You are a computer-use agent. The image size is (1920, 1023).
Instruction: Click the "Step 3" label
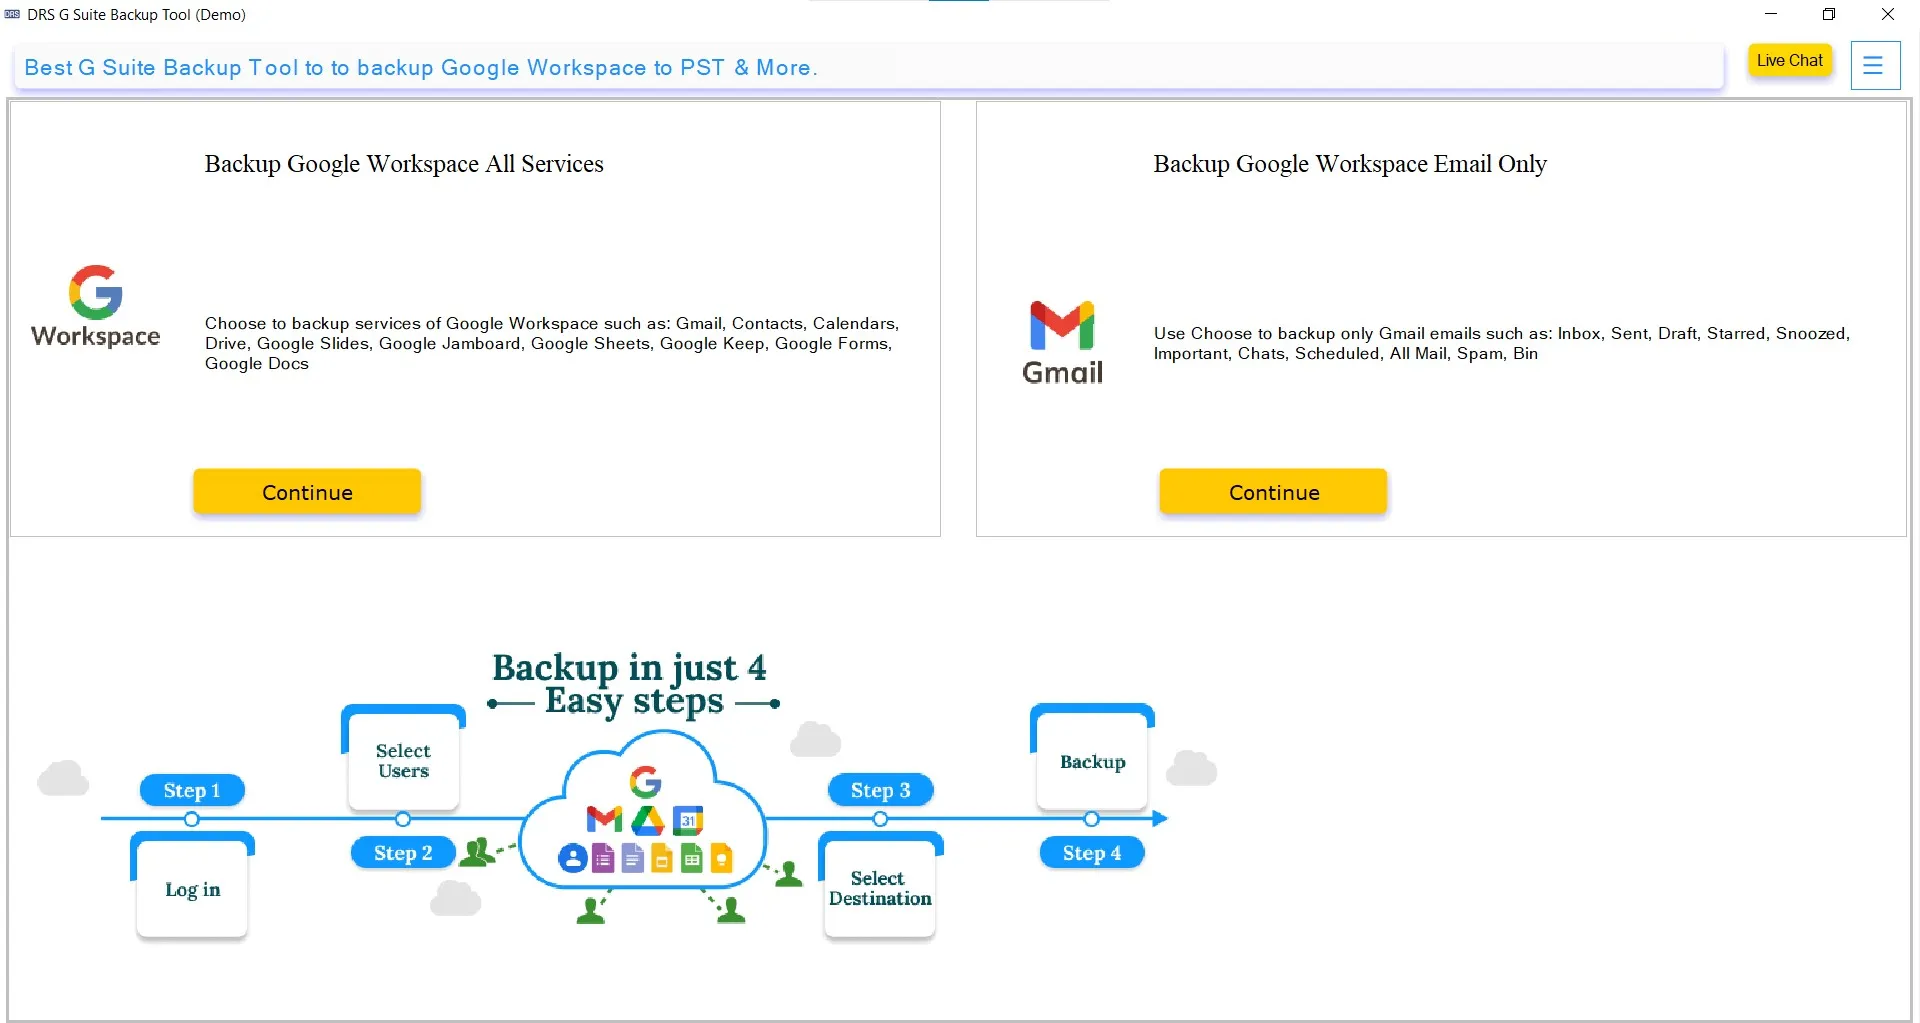[881, 790]
